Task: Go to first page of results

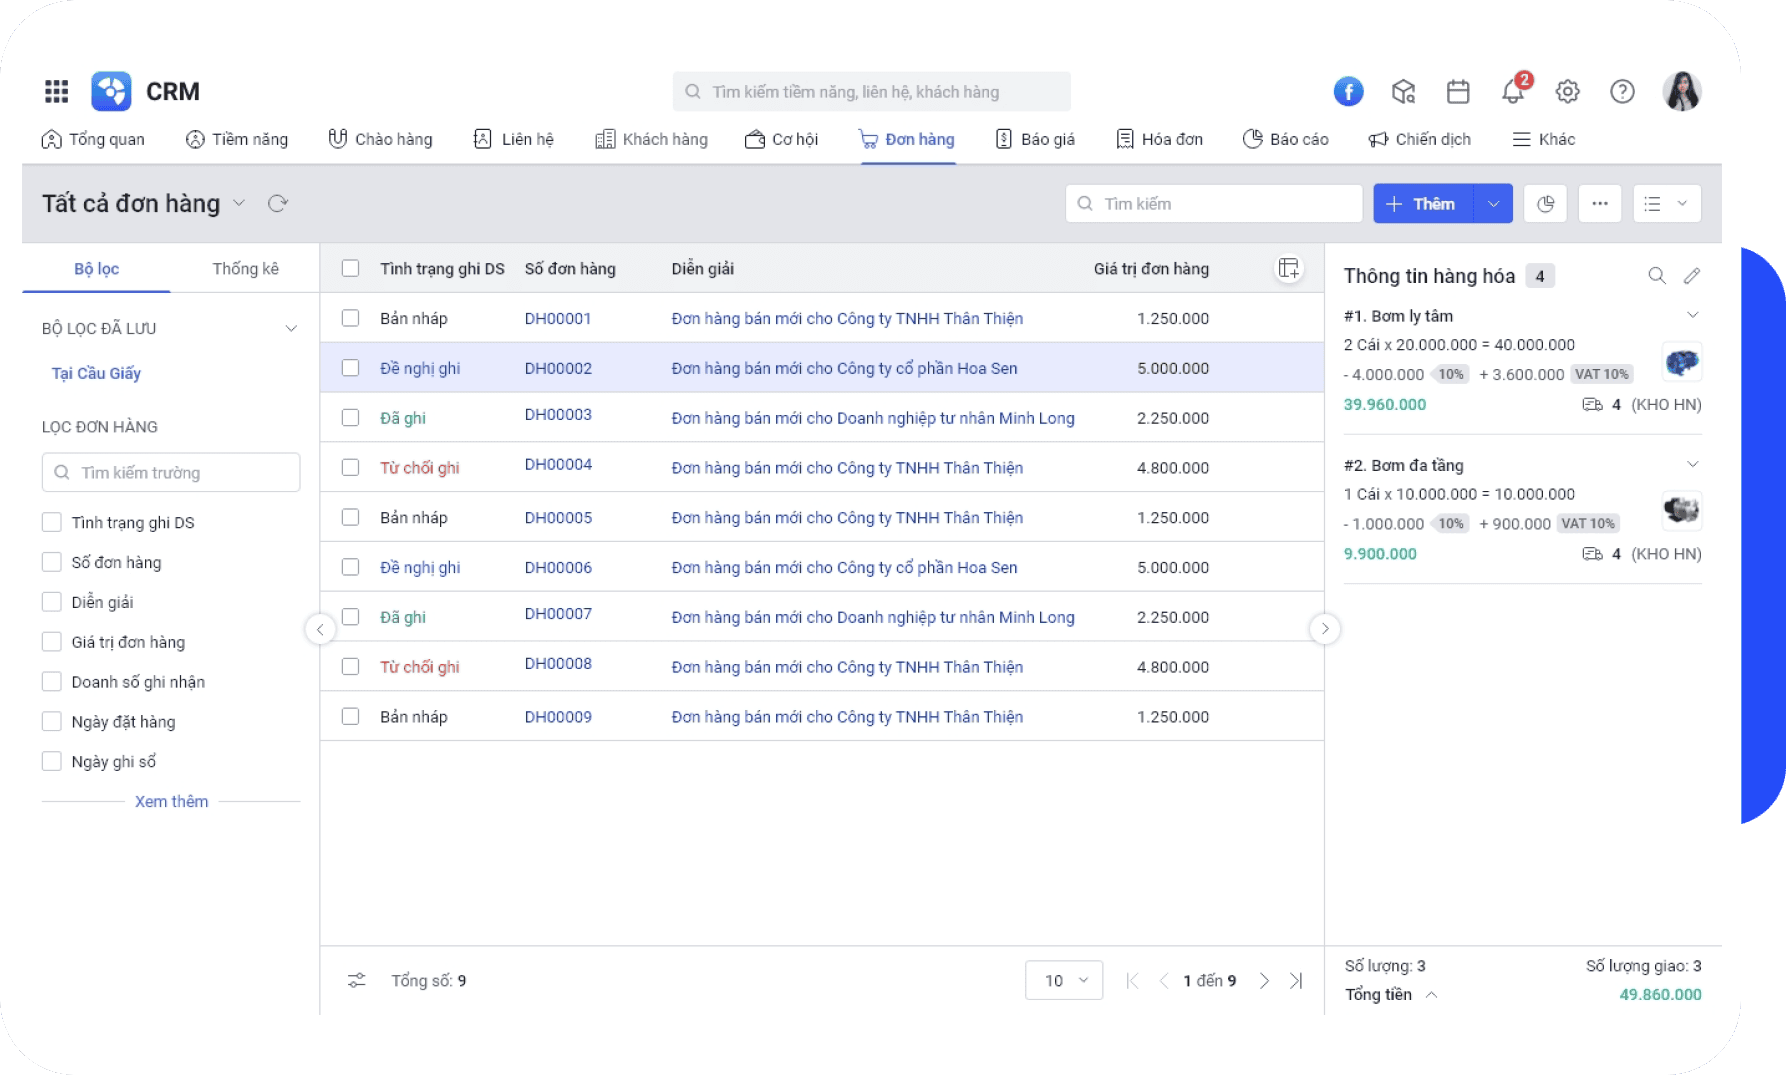Action: click(x=1132, y=981)
